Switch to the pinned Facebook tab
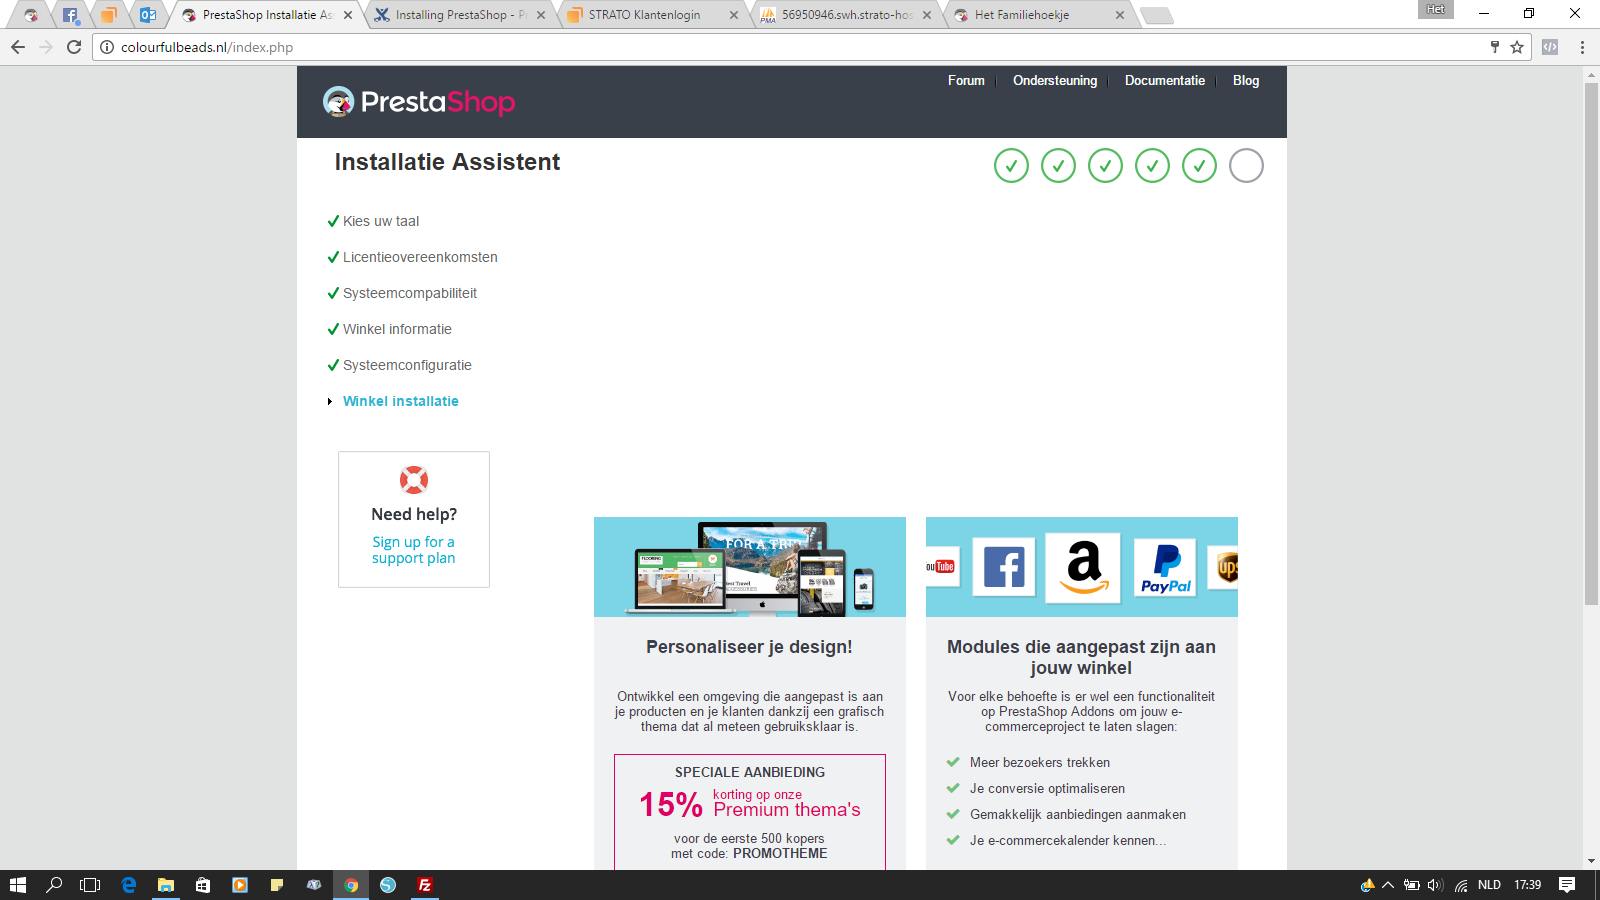The height and width of the screenshot is (900, 1600). pyautogui.click(x=70, y=15)
